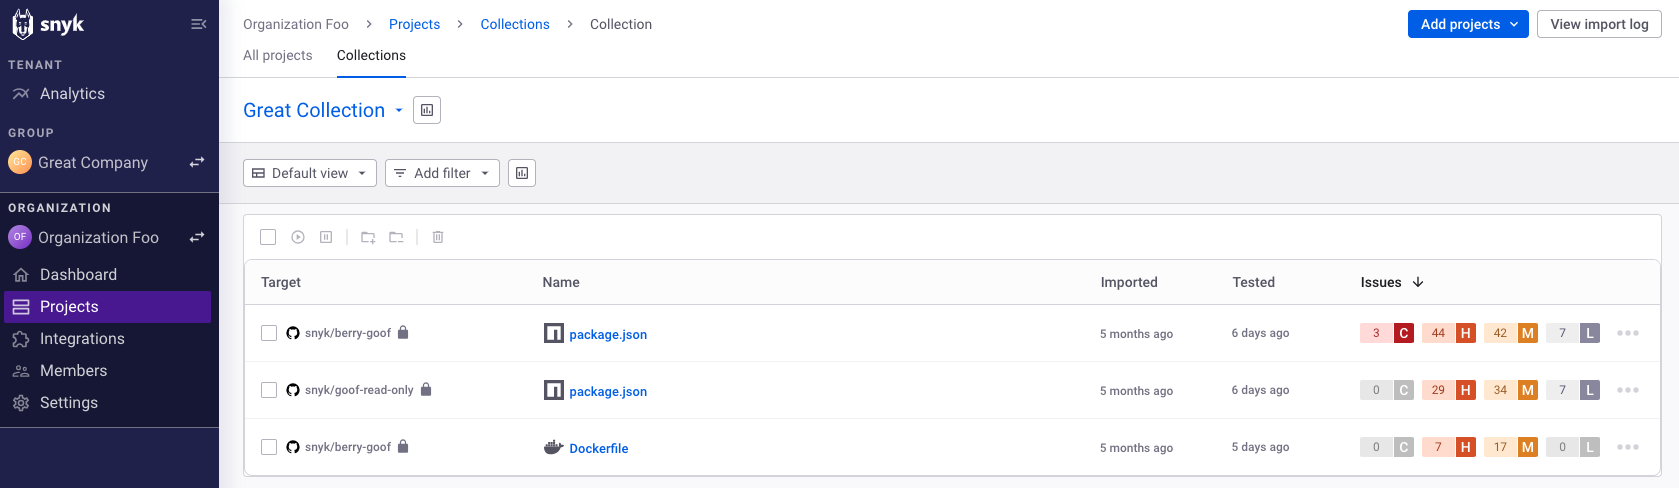
Task: Open package.json link for snyk/goof-read-only
Action: (x=608, y=391)
